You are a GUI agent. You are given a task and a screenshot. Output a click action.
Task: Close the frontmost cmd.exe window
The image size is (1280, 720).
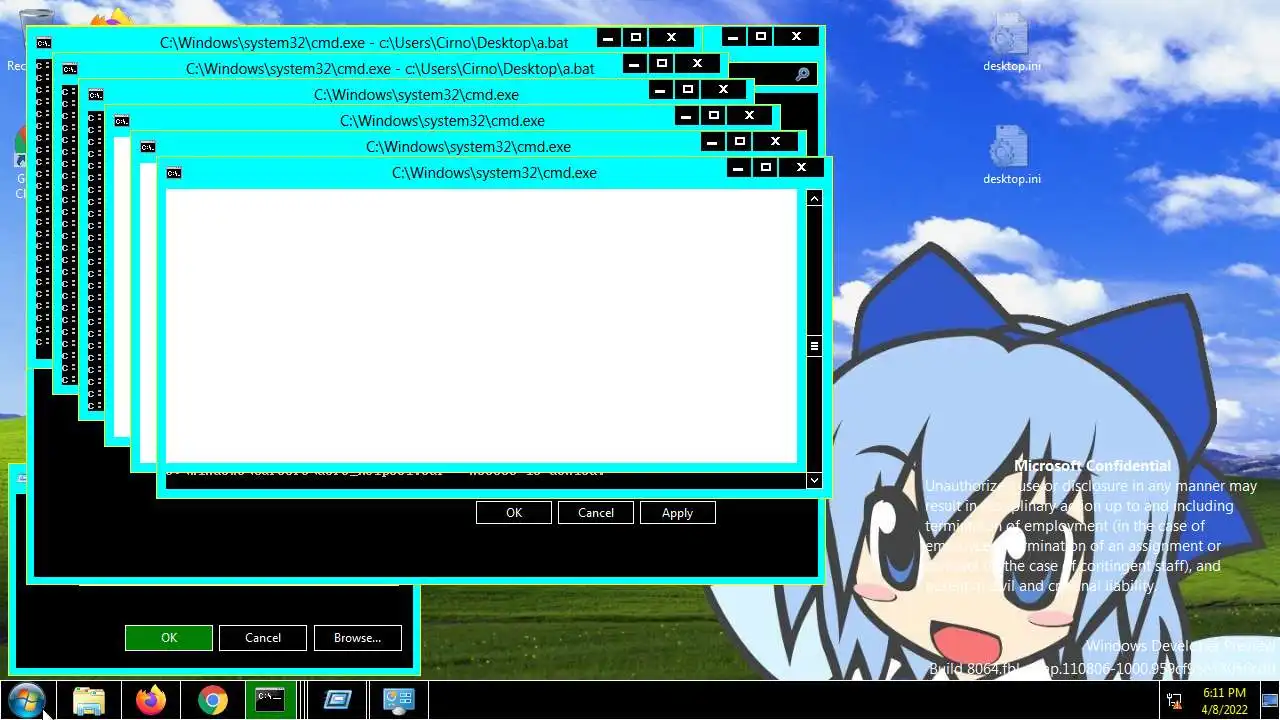[801, 168]
